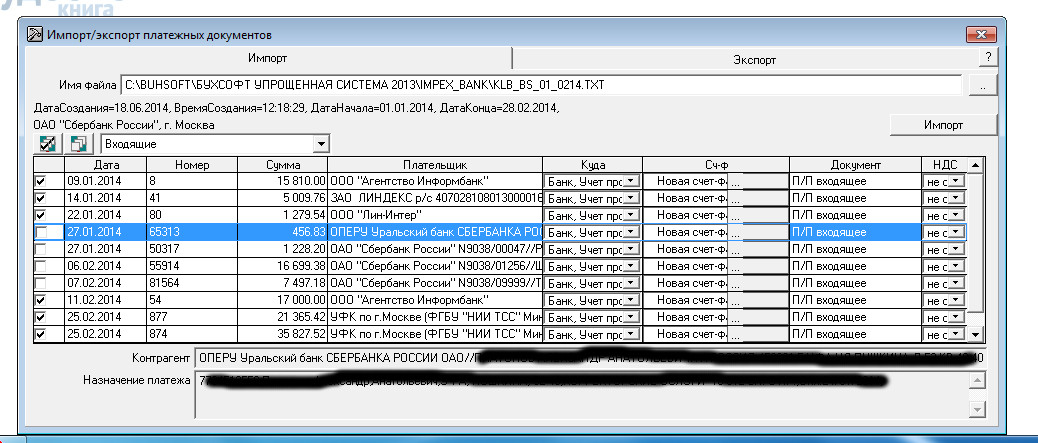The image size is (1038, 443).
Task: Click the select-all checkmark icon button
Action: click(x=47, y=144)
